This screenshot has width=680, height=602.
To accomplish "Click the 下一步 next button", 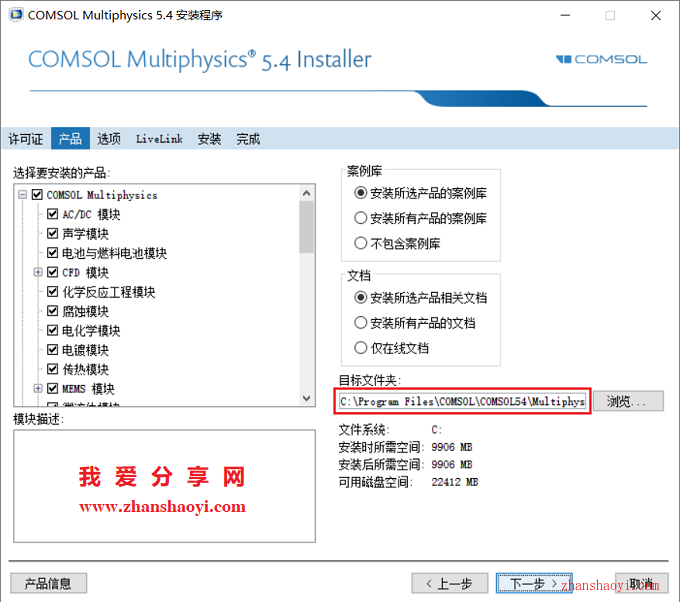I will pos(534,583).
